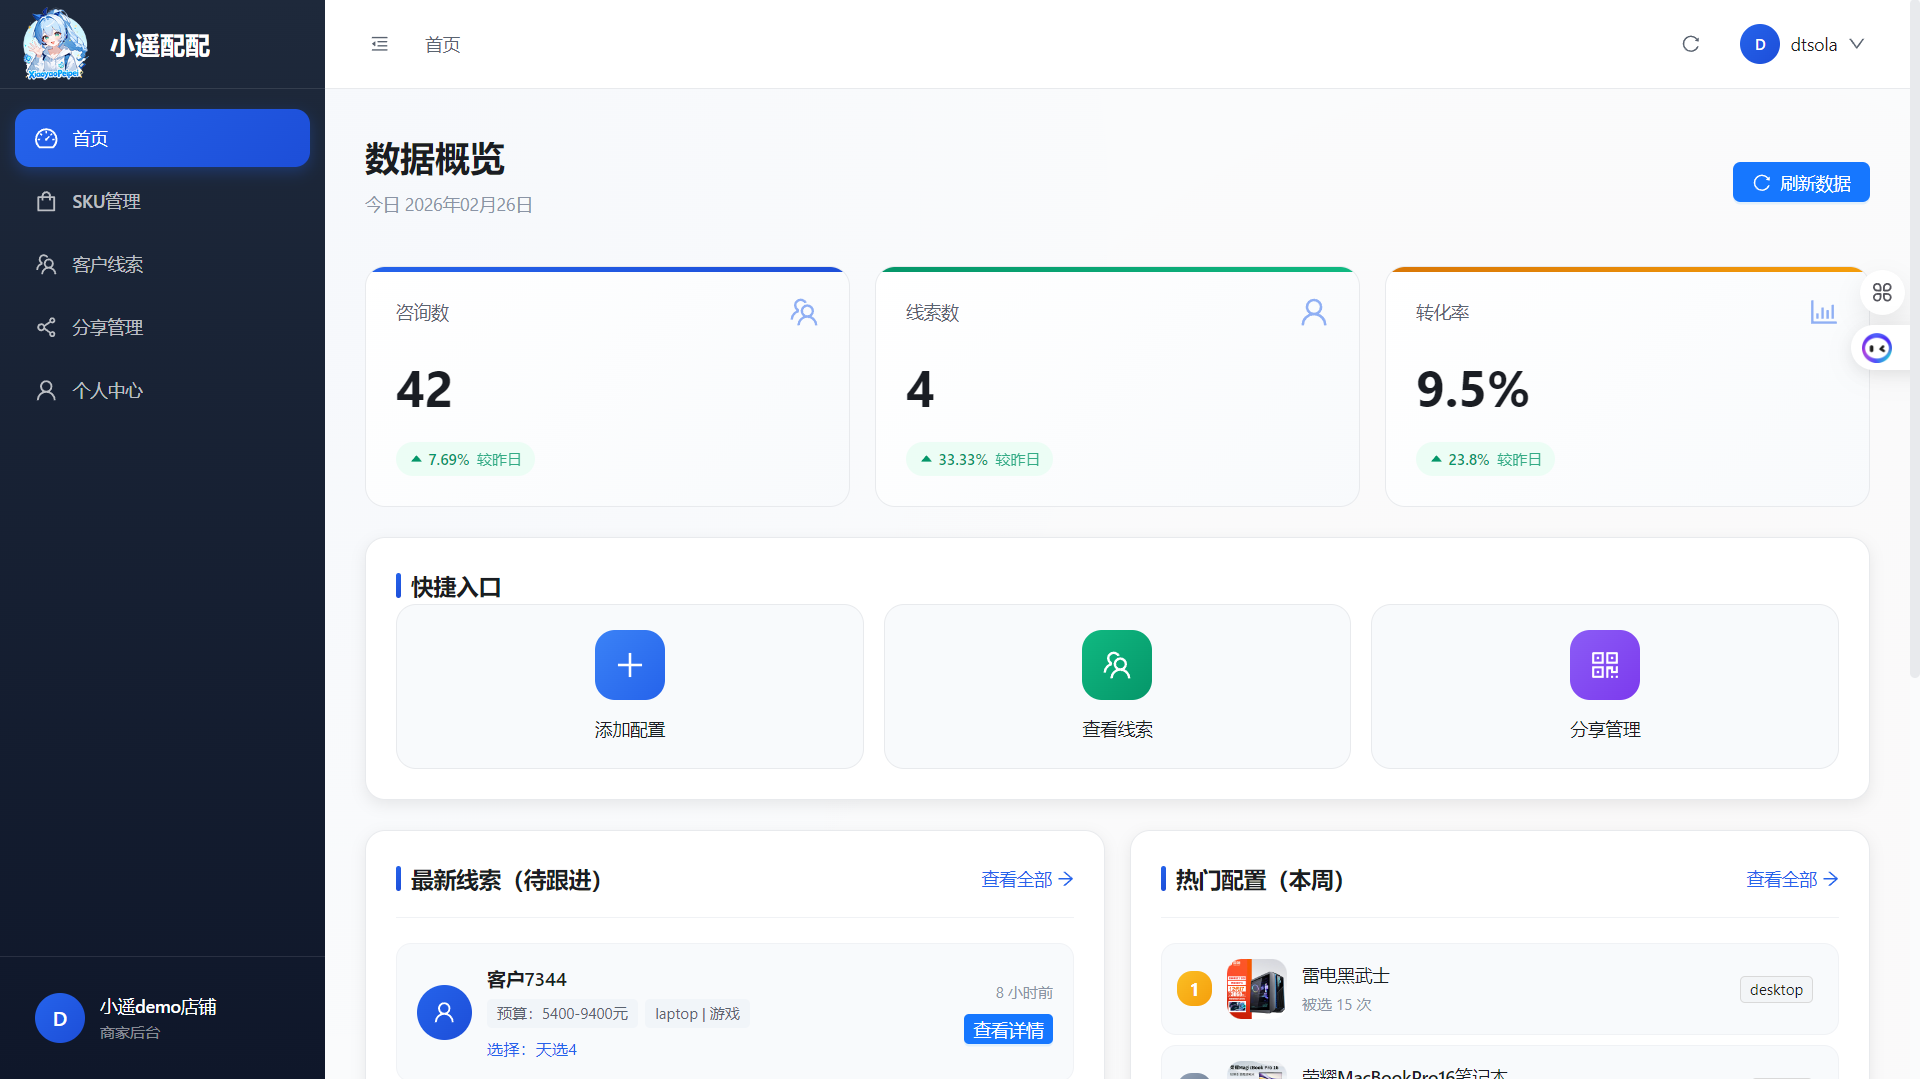This screenshot has width=1920, height=1079.
Task: Click the blue plus 添加配置 icon
Action: 629,665
